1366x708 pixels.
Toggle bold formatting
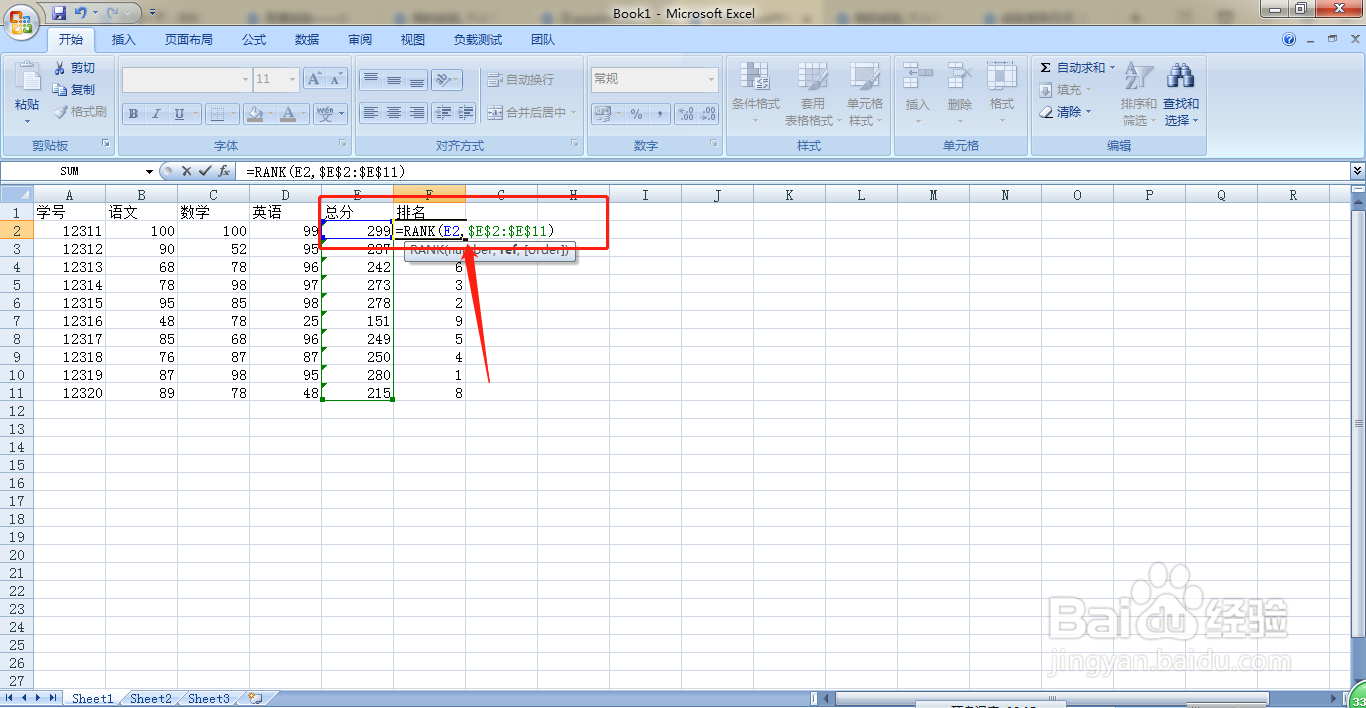133,113
